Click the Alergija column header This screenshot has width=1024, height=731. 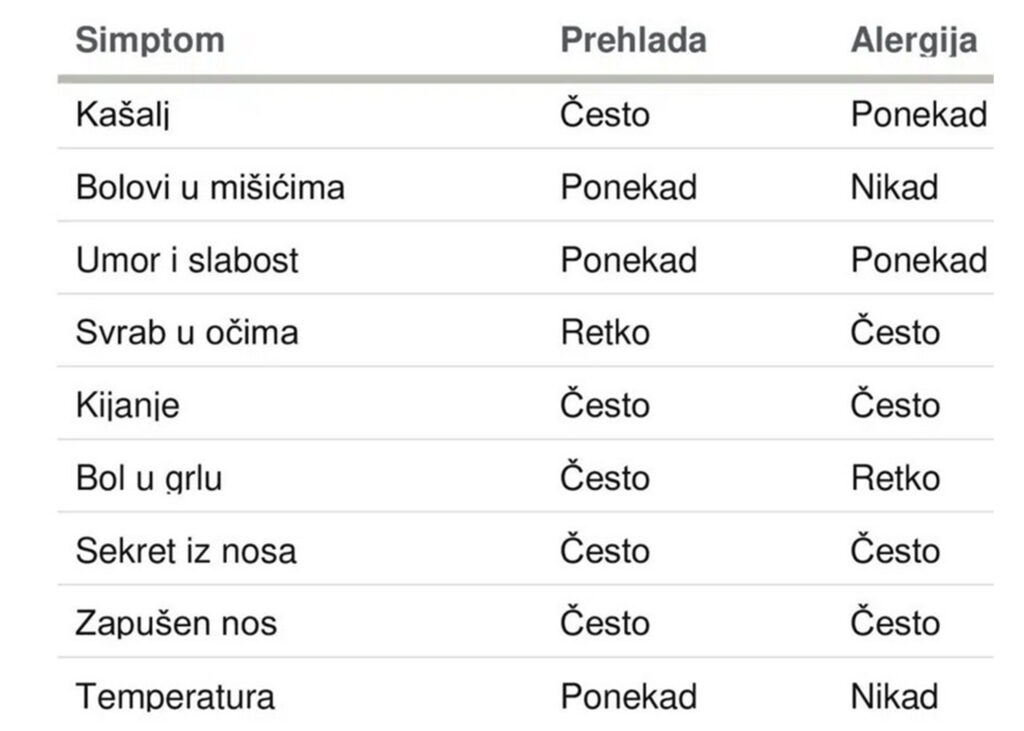[x=913, y=40]
